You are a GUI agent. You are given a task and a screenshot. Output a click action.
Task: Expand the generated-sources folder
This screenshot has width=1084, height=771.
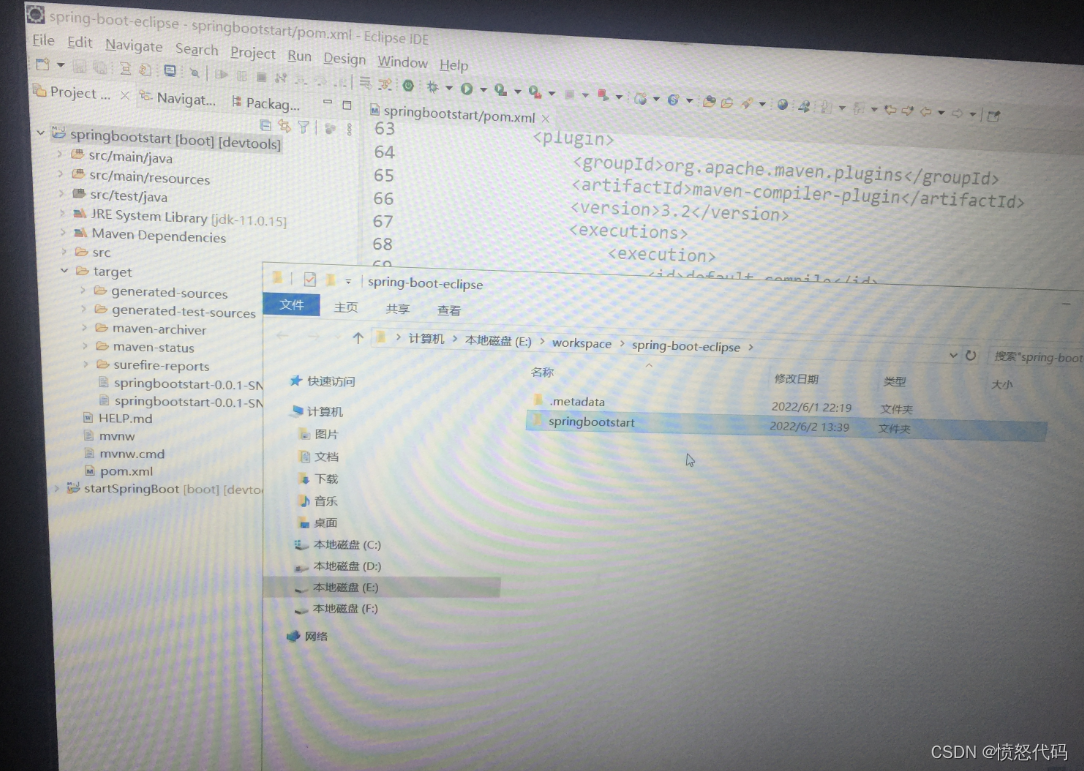(x=83, y=290)
